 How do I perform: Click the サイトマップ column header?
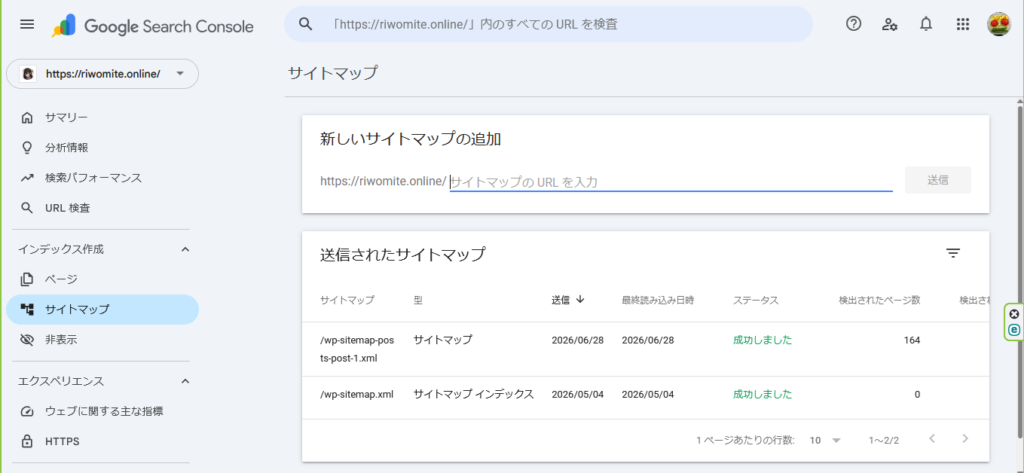coord(347,300)
